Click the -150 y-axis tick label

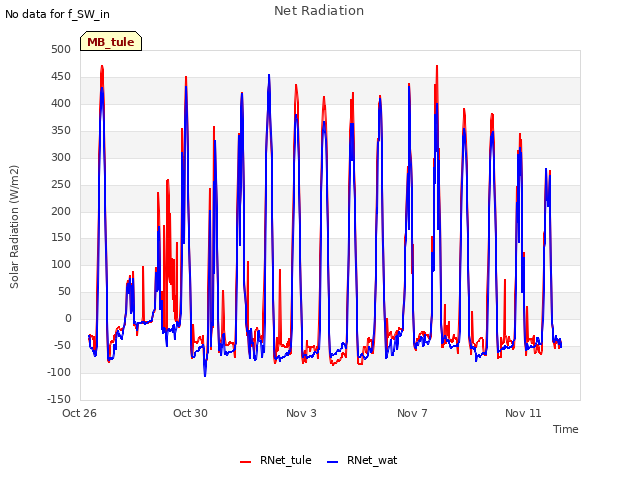[59, 399]
